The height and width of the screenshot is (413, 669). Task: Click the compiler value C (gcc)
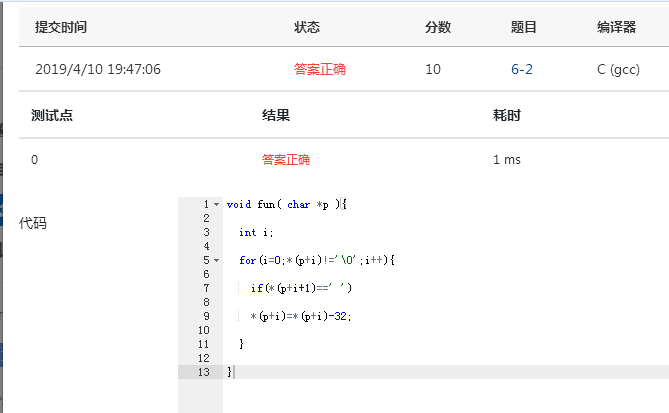point(618,69)
